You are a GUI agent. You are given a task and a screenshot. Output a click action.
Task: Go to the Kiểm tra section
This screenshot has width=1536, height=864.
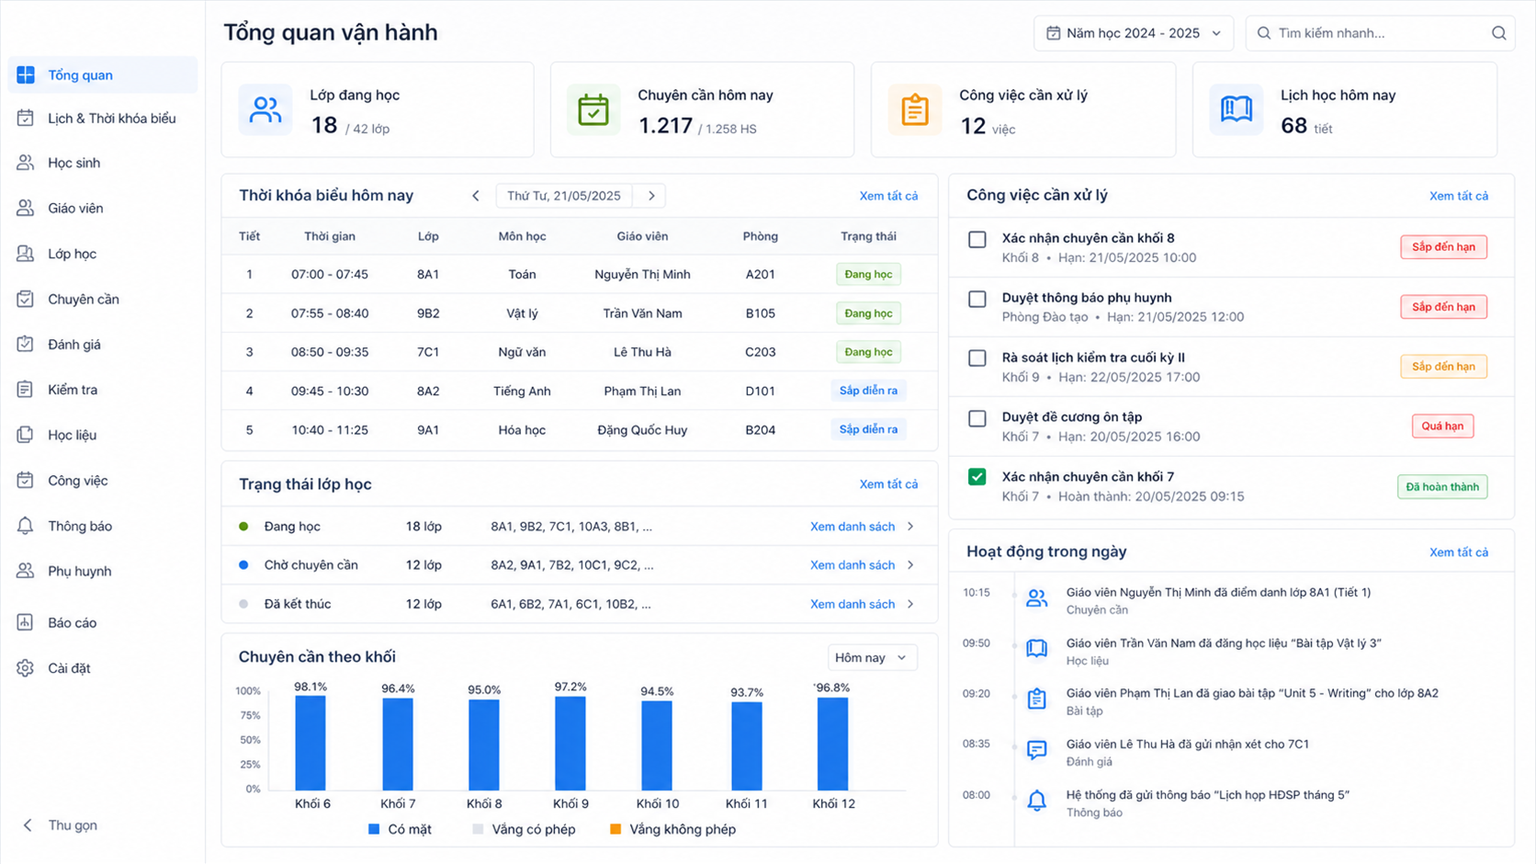(x=102, y=390)
